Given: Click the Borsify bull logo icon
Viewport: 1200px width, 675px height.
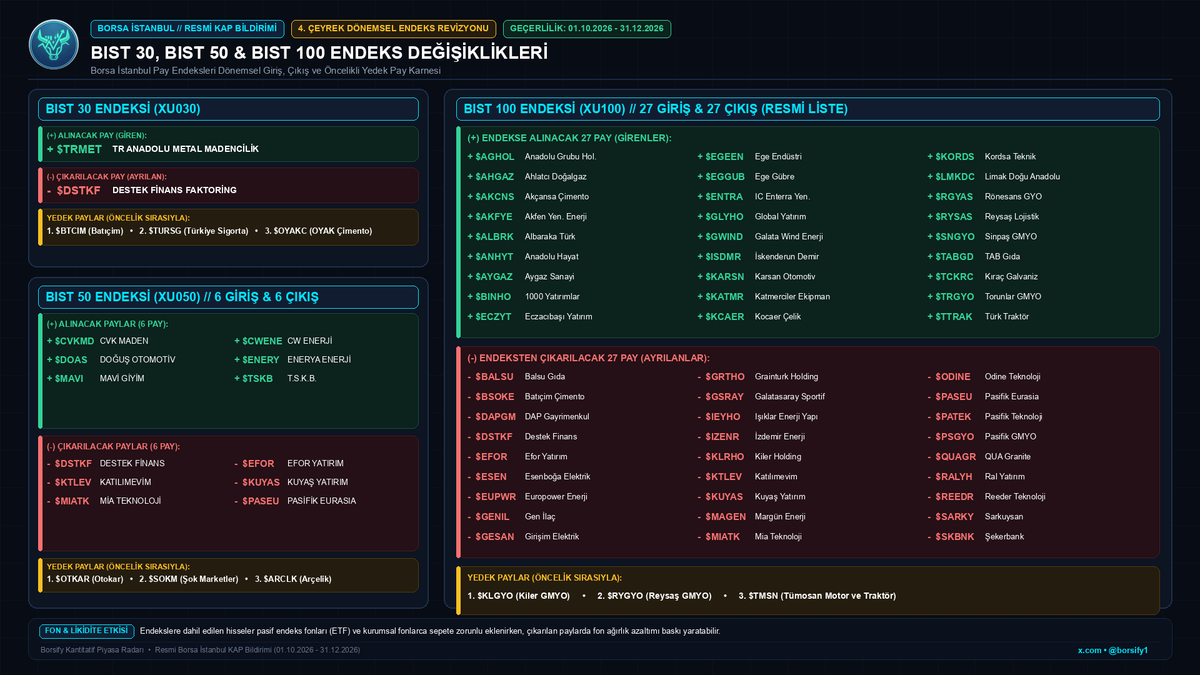Looking at the screenshot, I should click(x=52, y=45).
